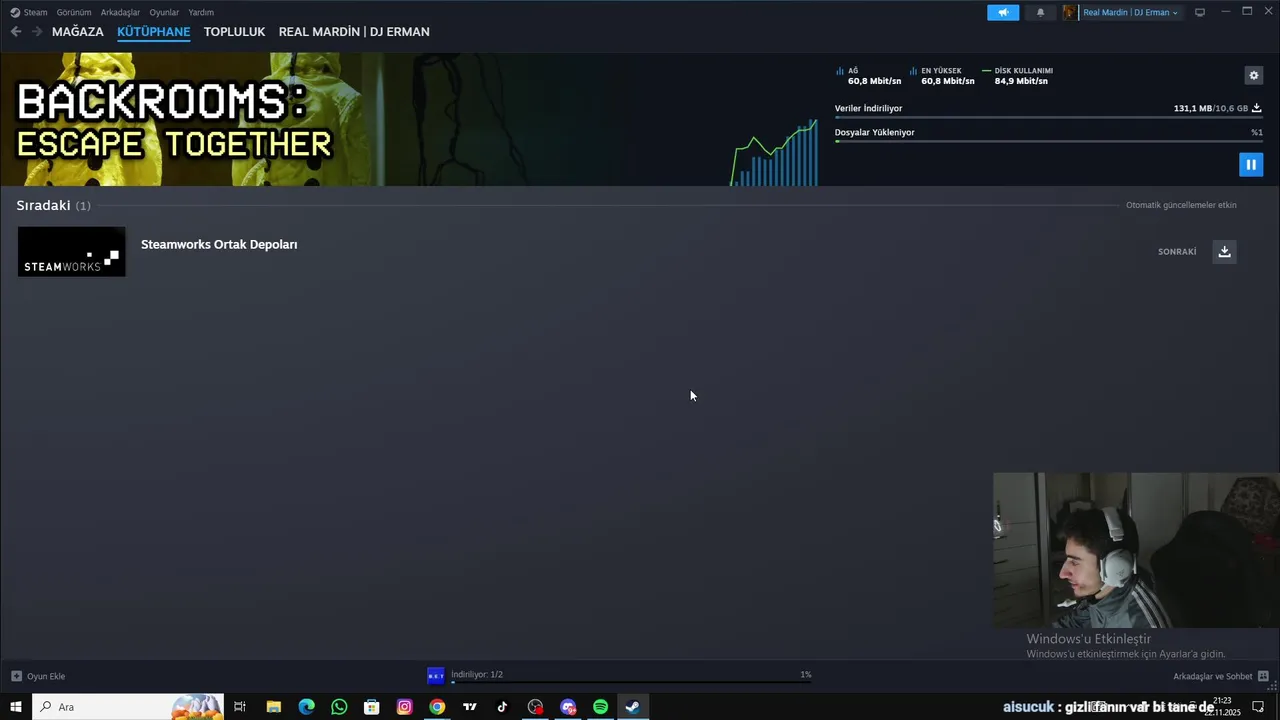Open Task View on taskbar
Viewport: 1280px width, 720px height.
240,707
